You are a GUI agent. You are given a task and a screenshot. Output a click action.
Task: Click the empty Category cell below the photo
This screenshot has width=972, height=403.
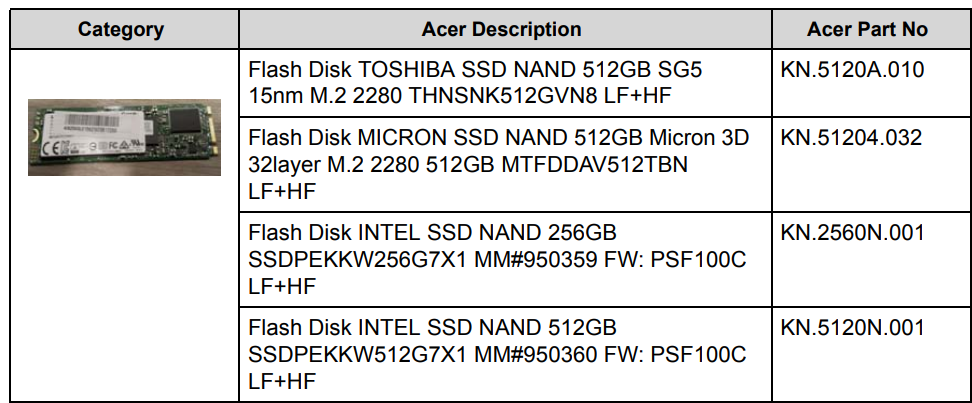click(125, 288)
